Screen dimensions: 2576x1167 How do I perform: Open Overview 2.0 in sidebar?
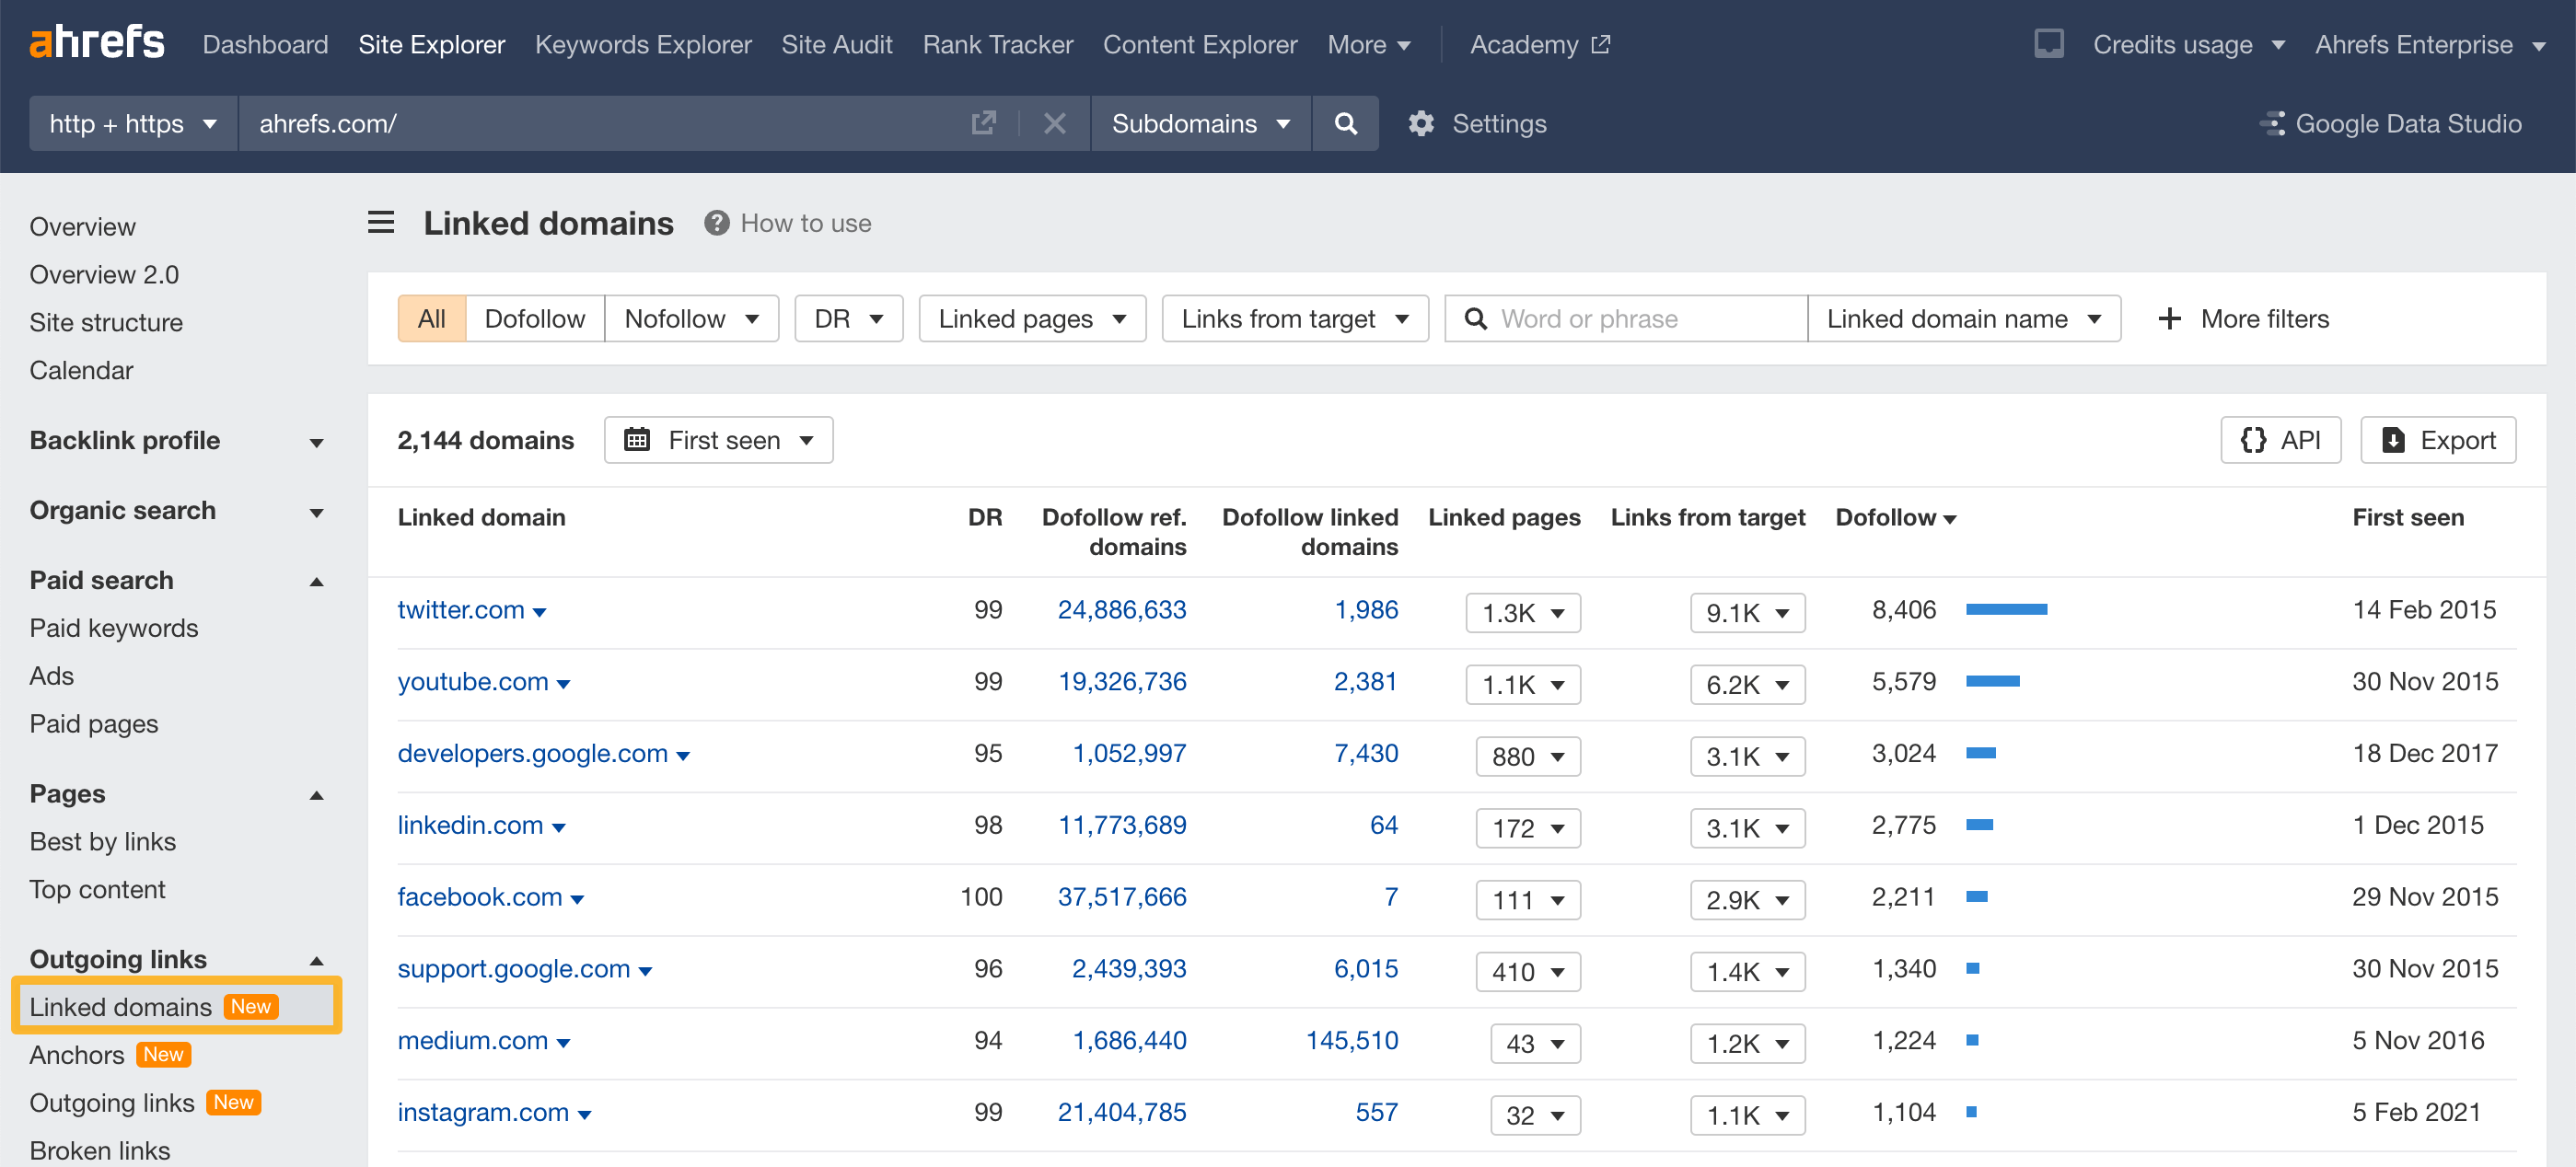click(x=104, y=274)
